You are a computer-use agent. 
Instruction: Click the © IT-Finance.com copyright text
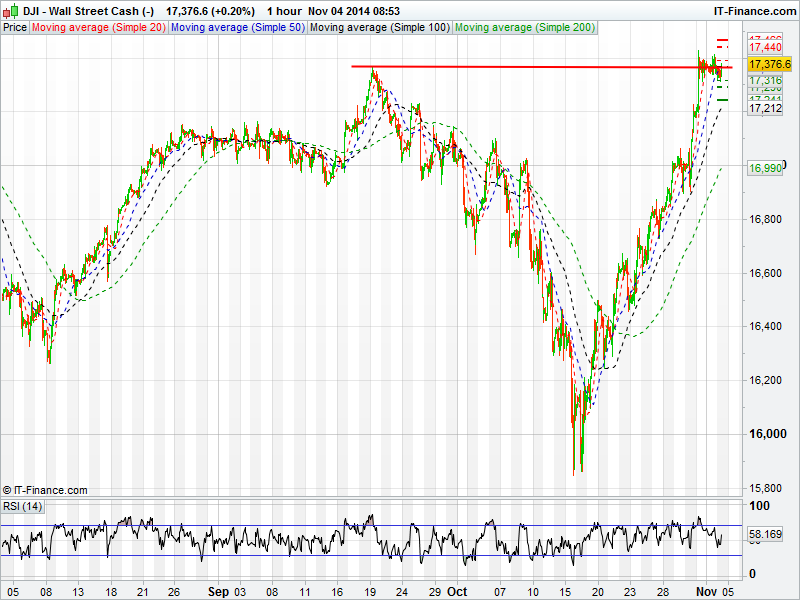(x=45, y=490)
